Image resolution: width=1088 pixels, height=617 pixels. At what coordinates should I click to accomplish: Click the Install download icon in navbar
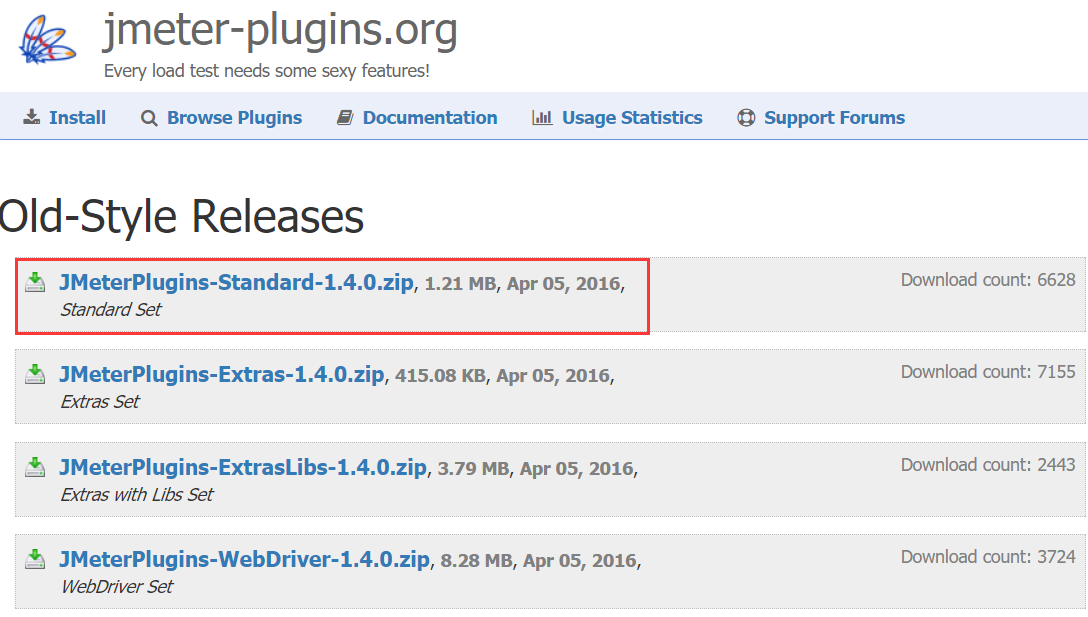pos(31,117)
